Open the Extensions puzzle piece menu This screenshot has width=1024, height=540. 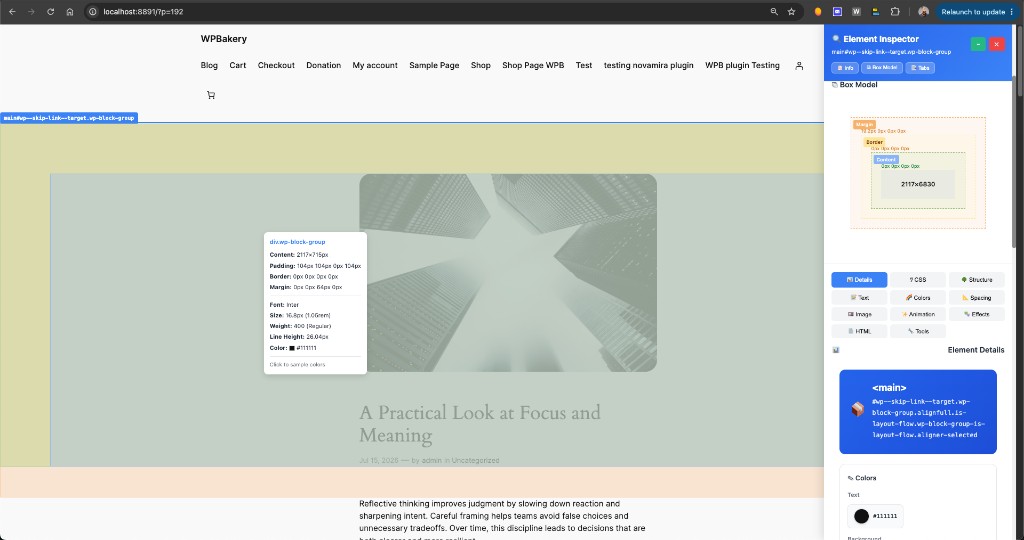895,12
